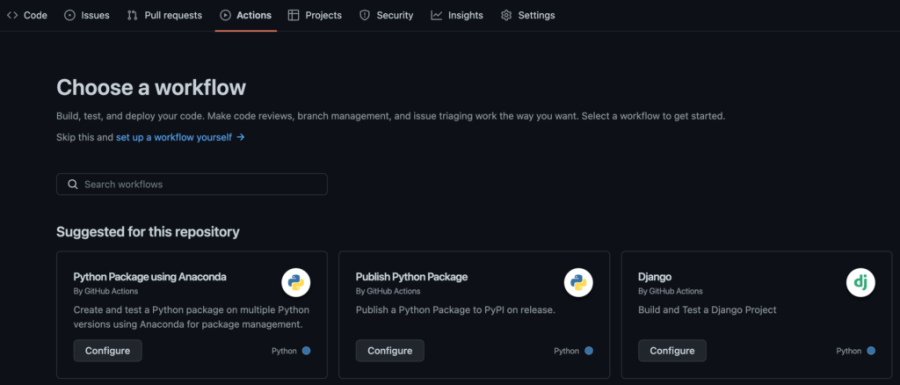
Task: Click By GitHub Actions under Anaconda package
Action: (106, 291)
